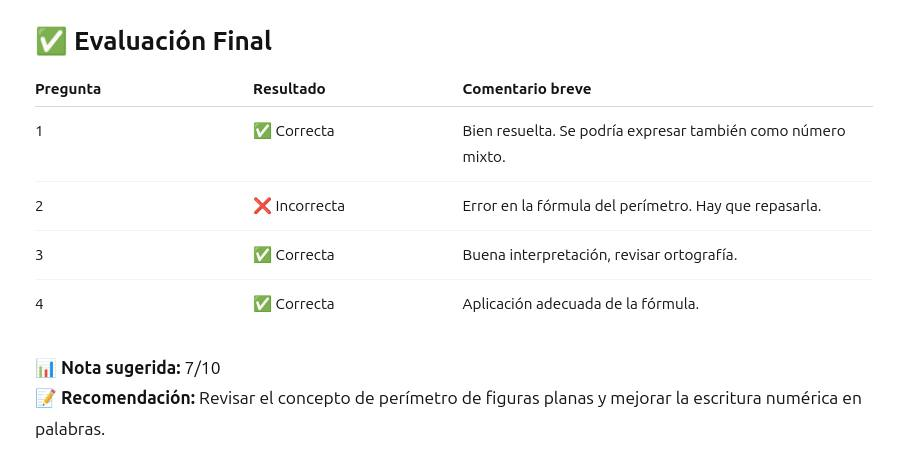Click the Evaluación Final heading text

coord(173,41)
